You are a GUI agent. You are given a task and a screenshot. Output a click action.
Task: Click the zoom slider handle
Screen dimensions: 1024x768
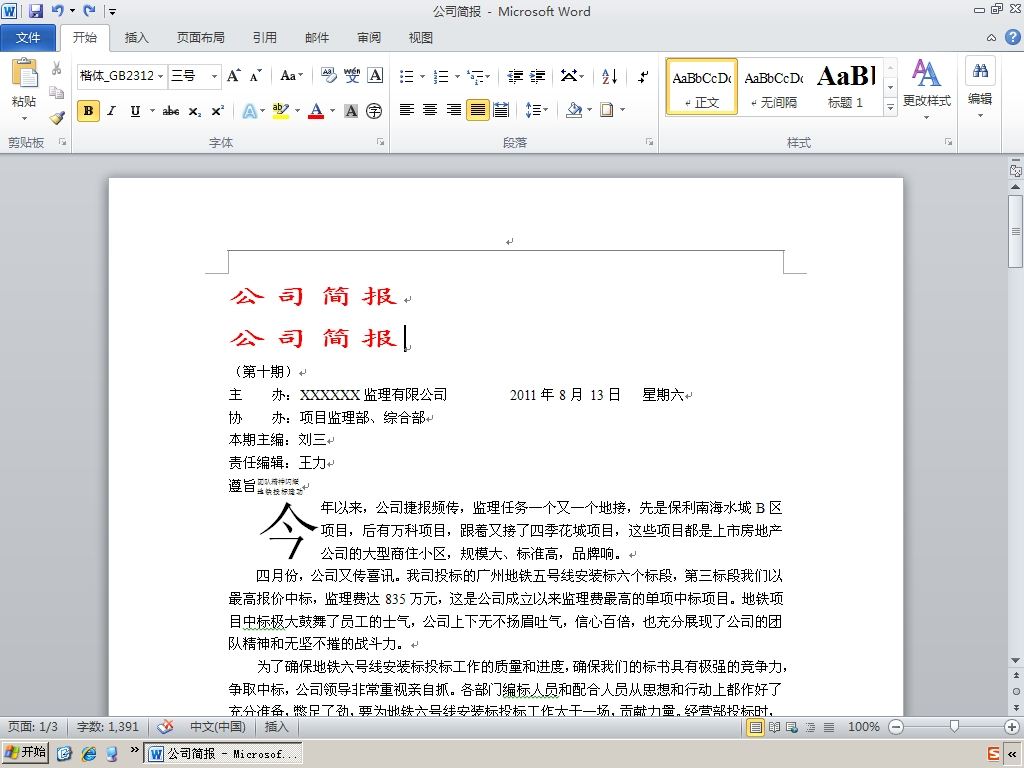954,726
